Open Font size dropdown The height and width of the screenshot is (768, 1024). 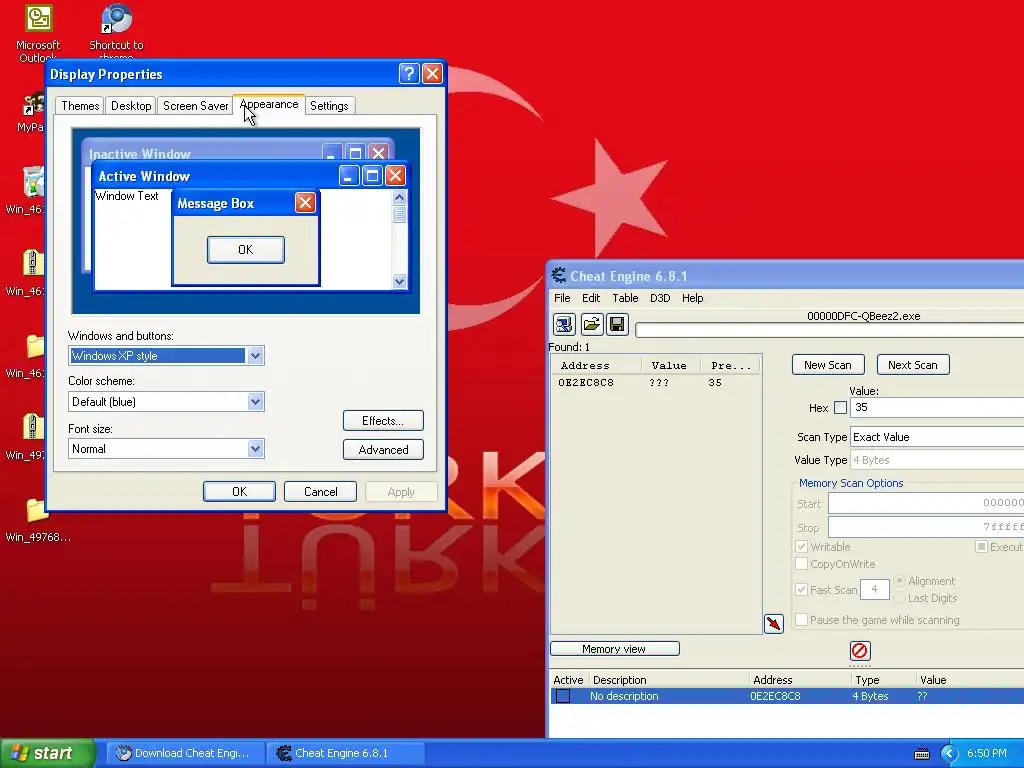(255, 449)
